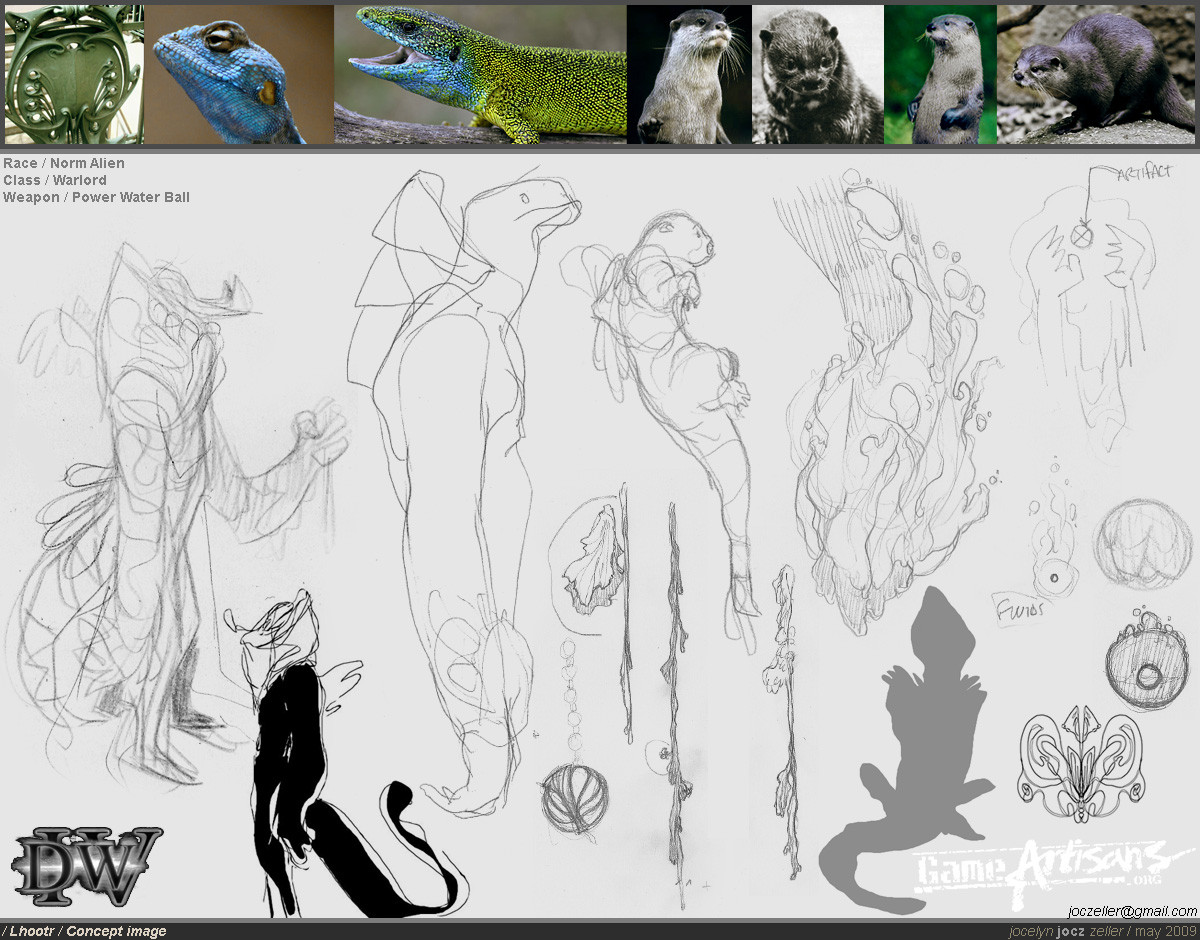The width and height of the screenshot is (1200, 940).
Task: Click the Lhootr Concept image title
Action: pos(84,931)
